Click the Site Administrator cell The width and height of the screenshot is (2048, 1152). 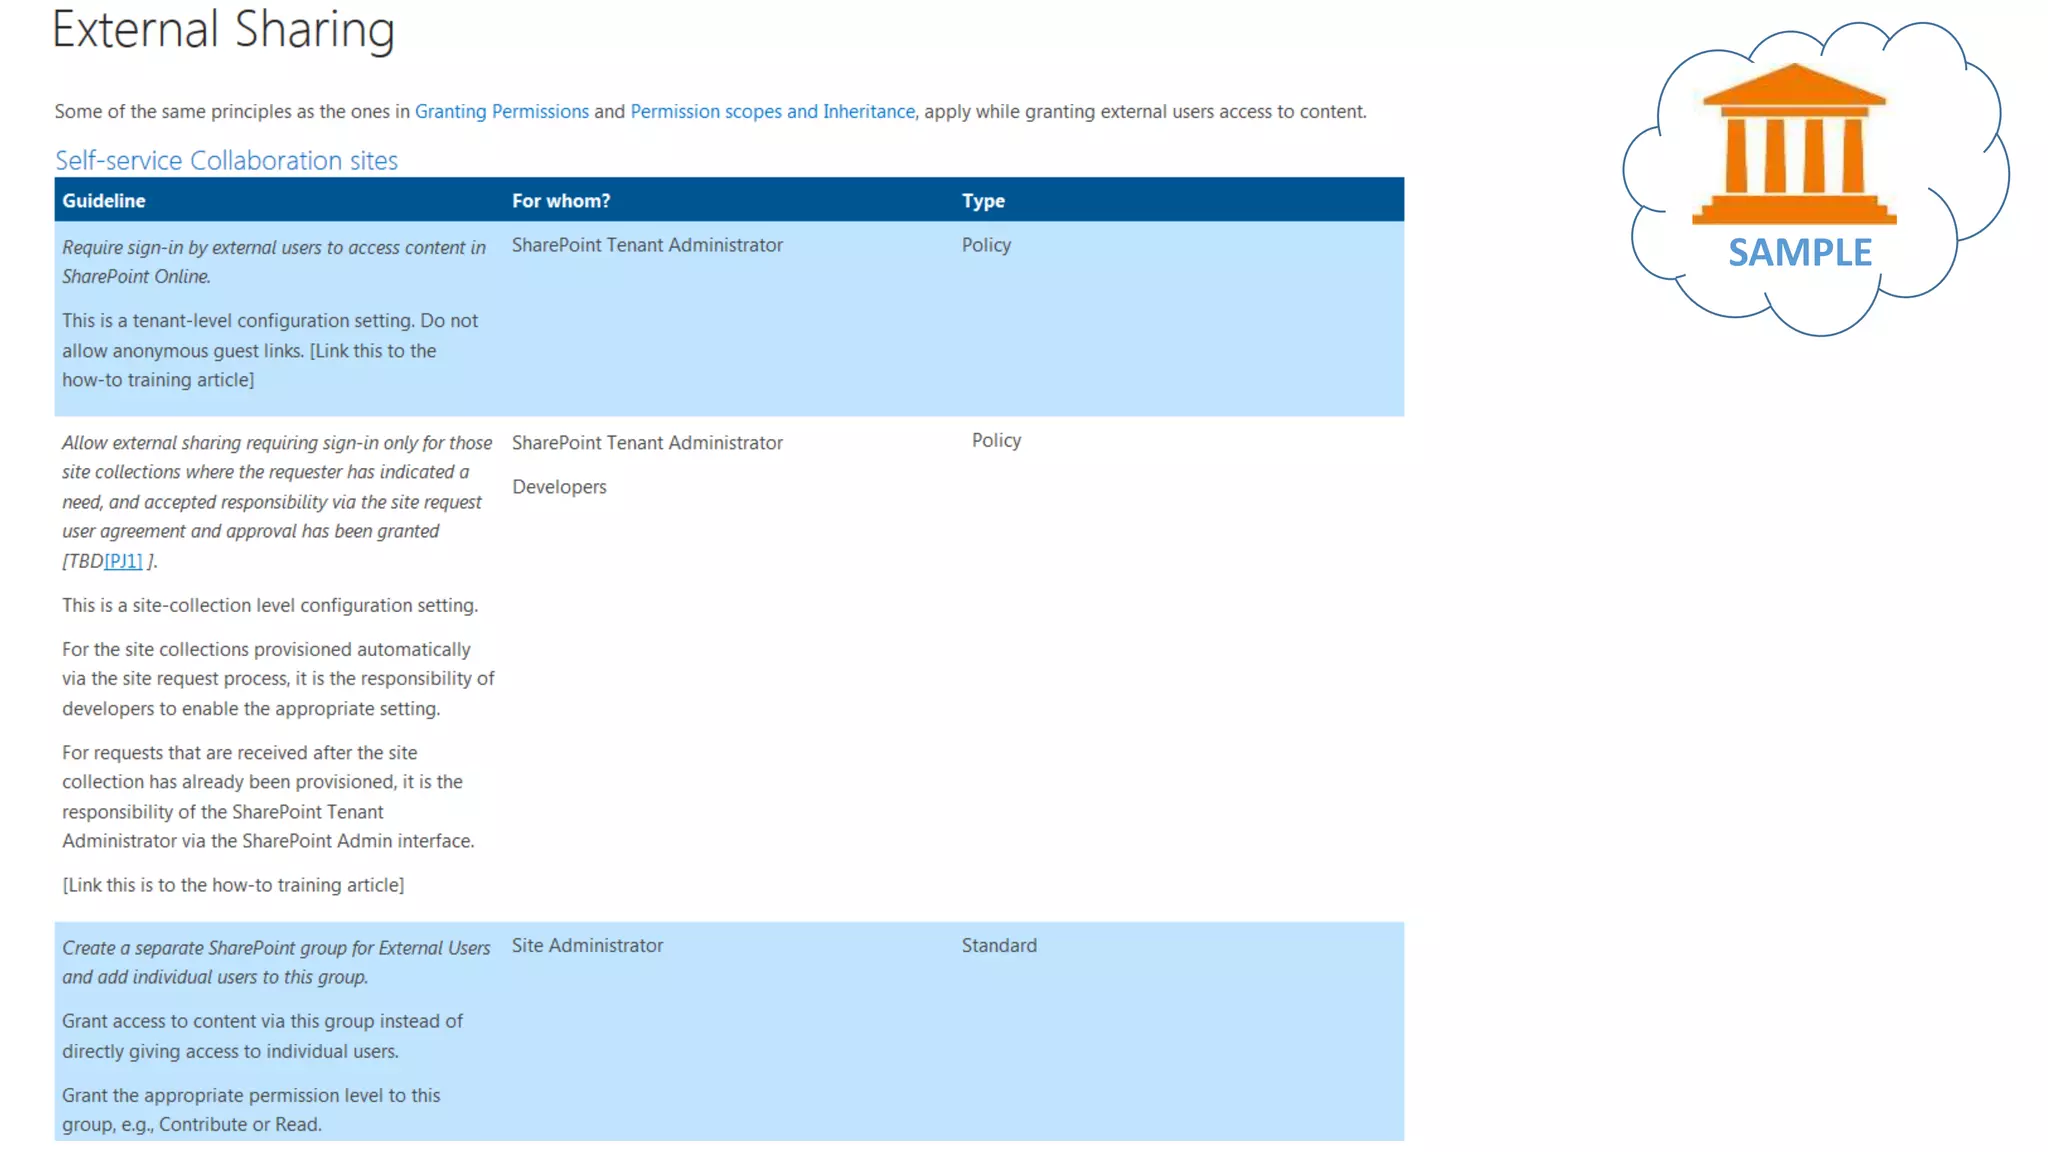[x=587, y=946]
